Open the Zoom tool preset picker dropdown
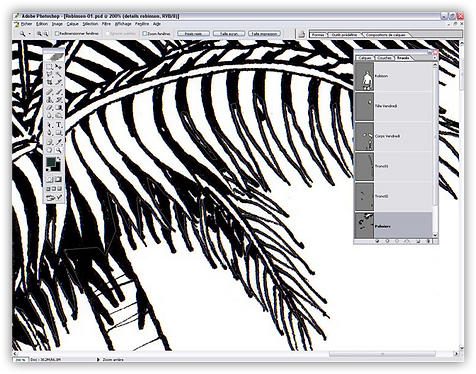The width and height of the screenshot is (476, 374). coord(30,34)
